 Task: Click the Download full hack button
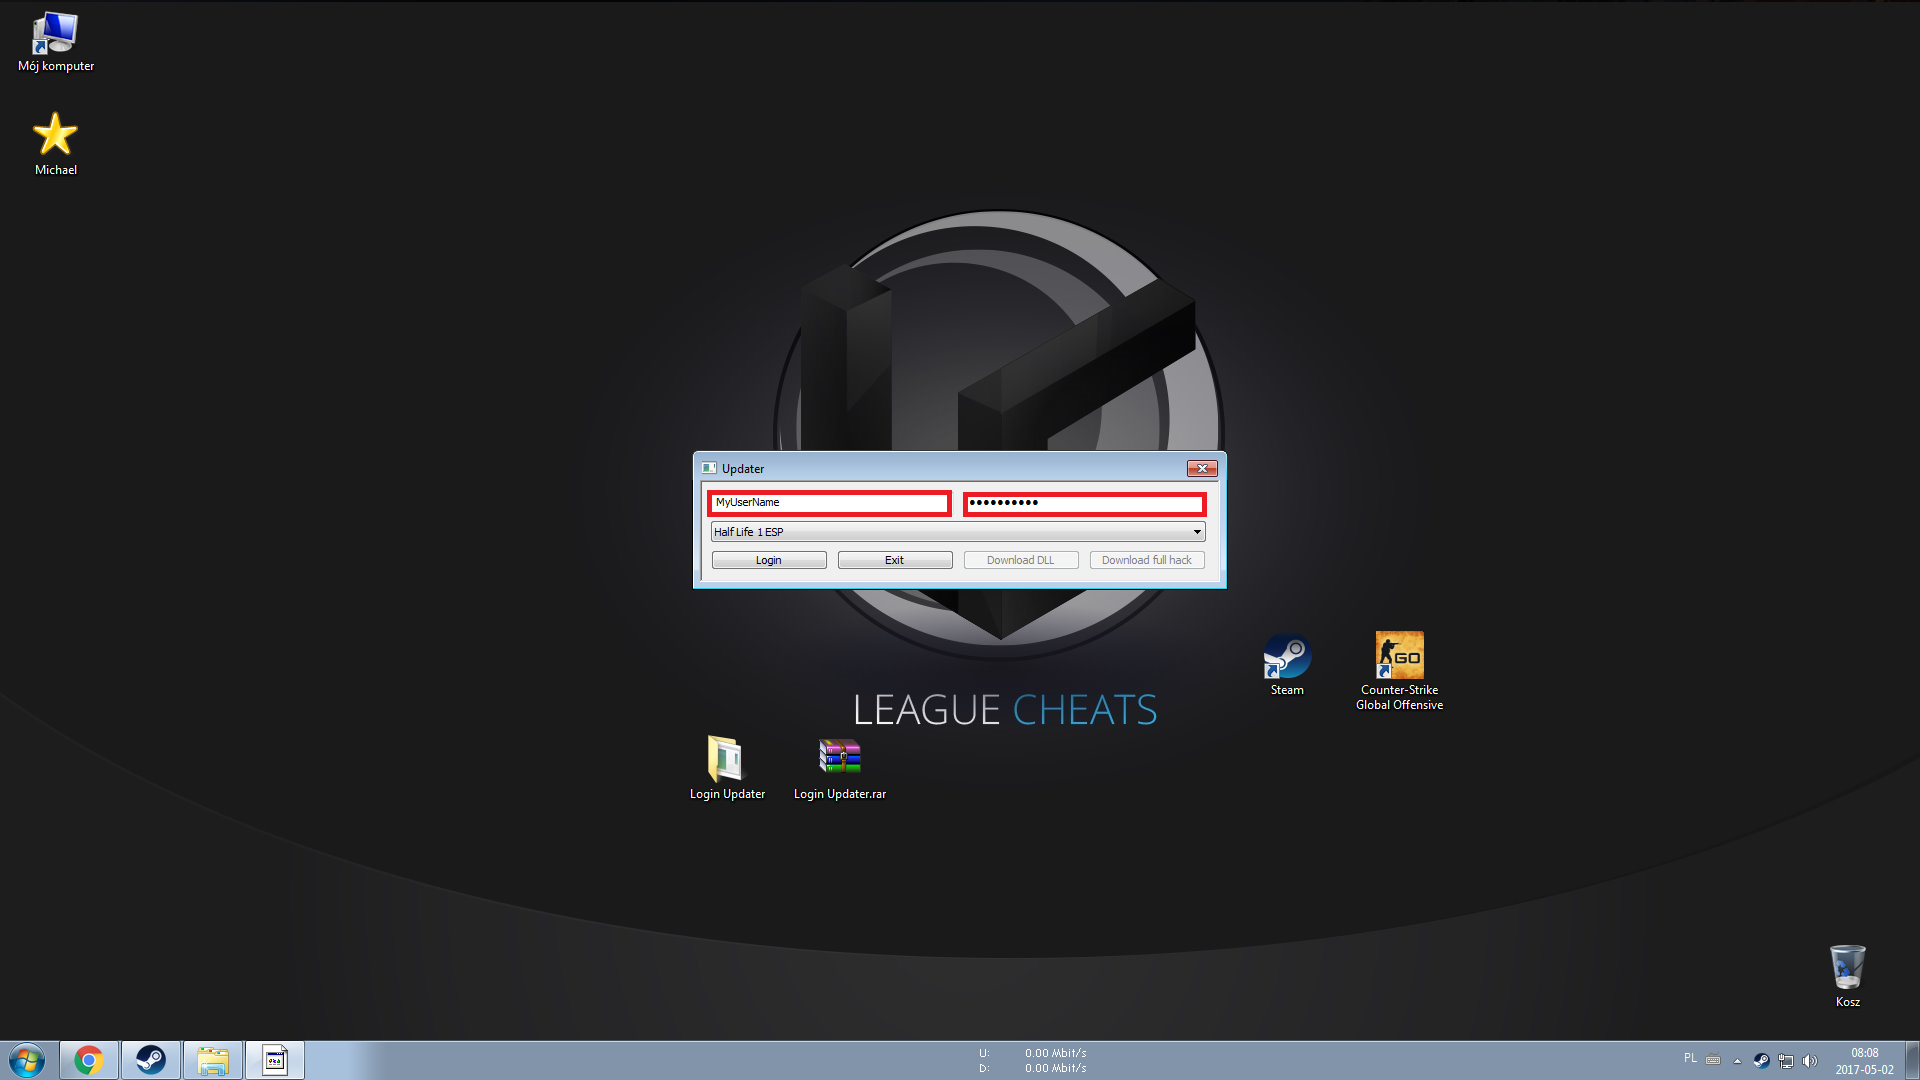click(x=1146, y=559)
